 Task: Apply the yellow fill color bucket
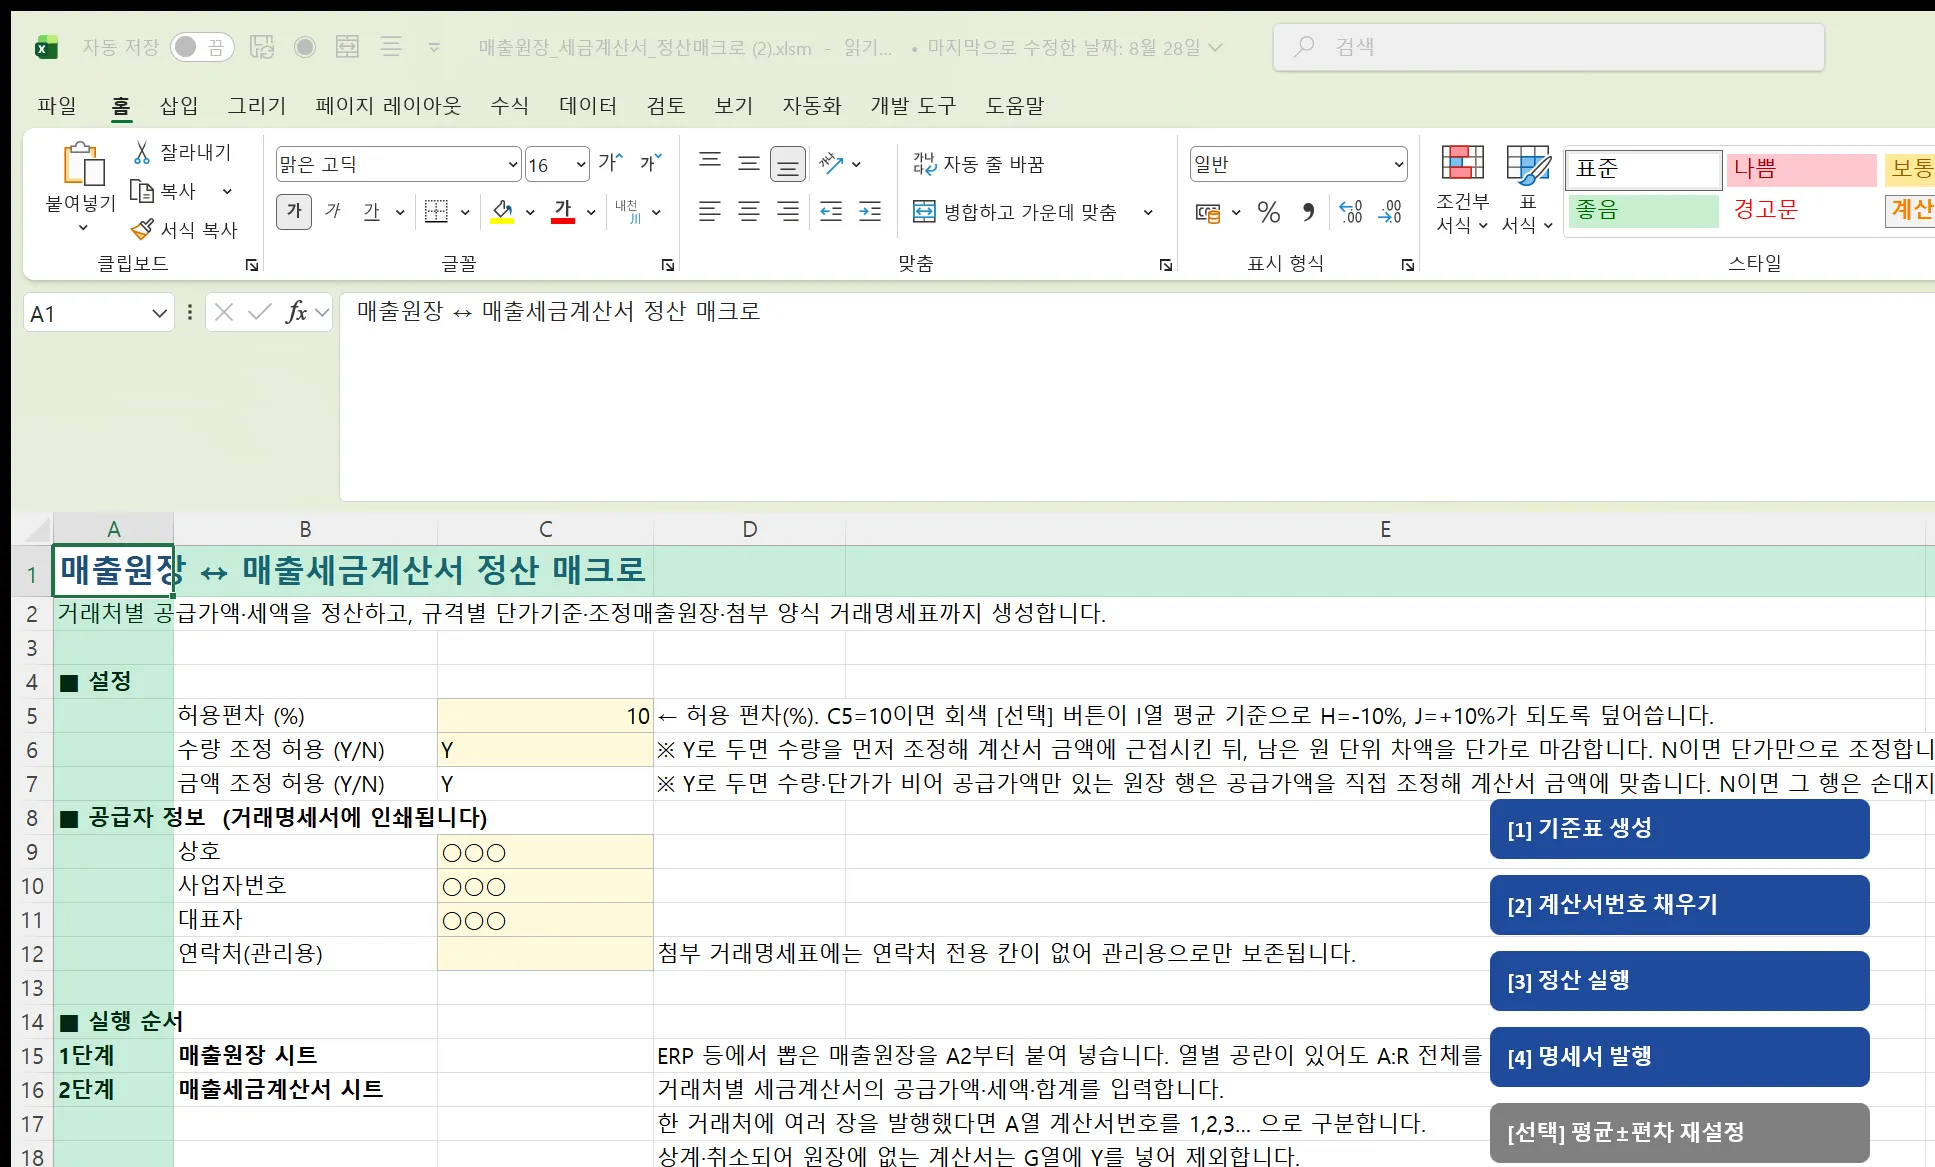[502, 211]
